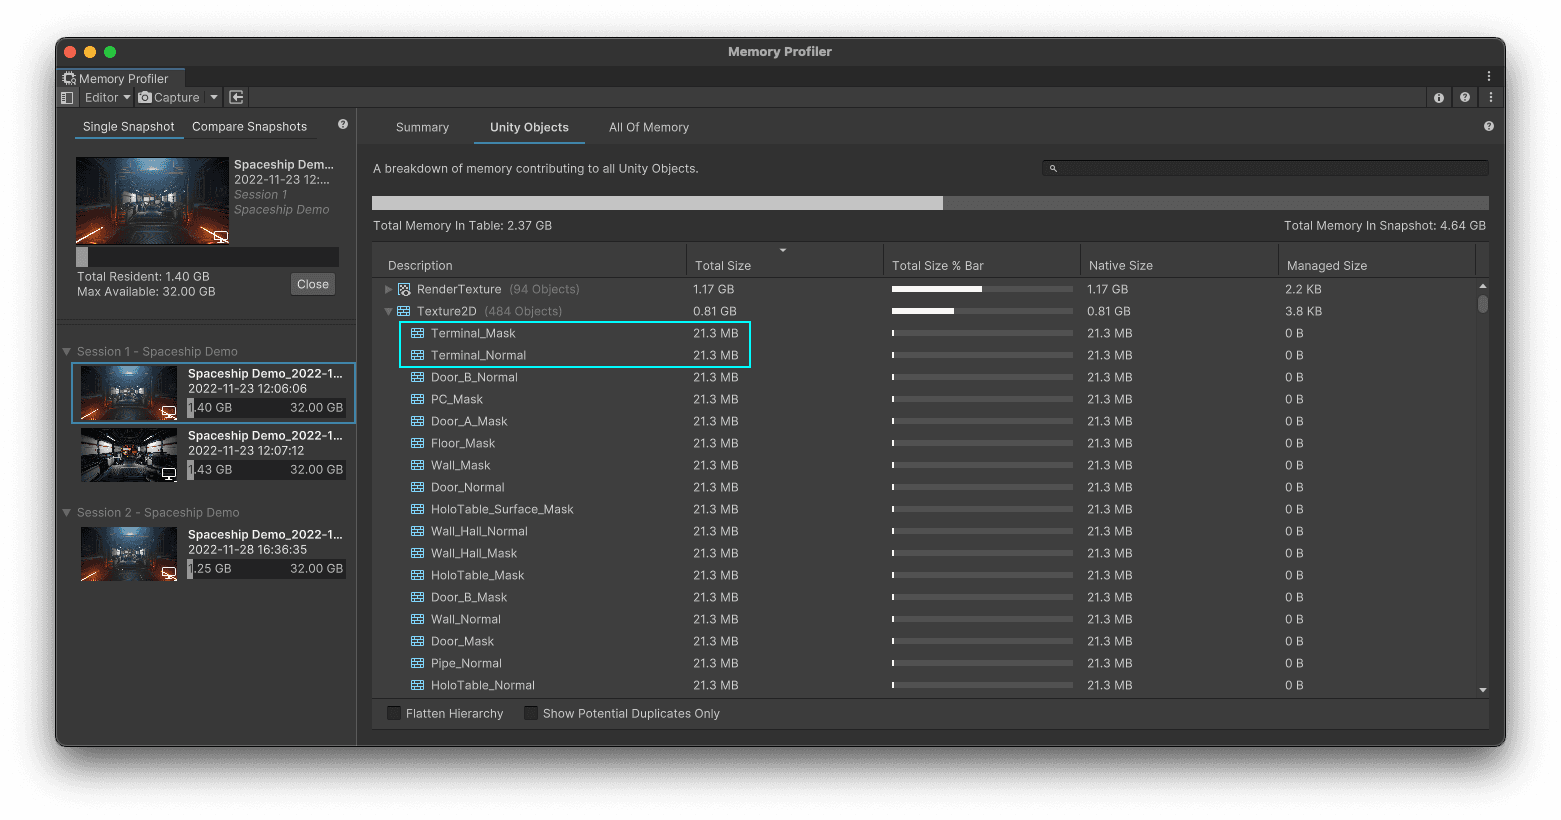
Task: Select the Door_Mask row
Action: (x=926, y=641)
